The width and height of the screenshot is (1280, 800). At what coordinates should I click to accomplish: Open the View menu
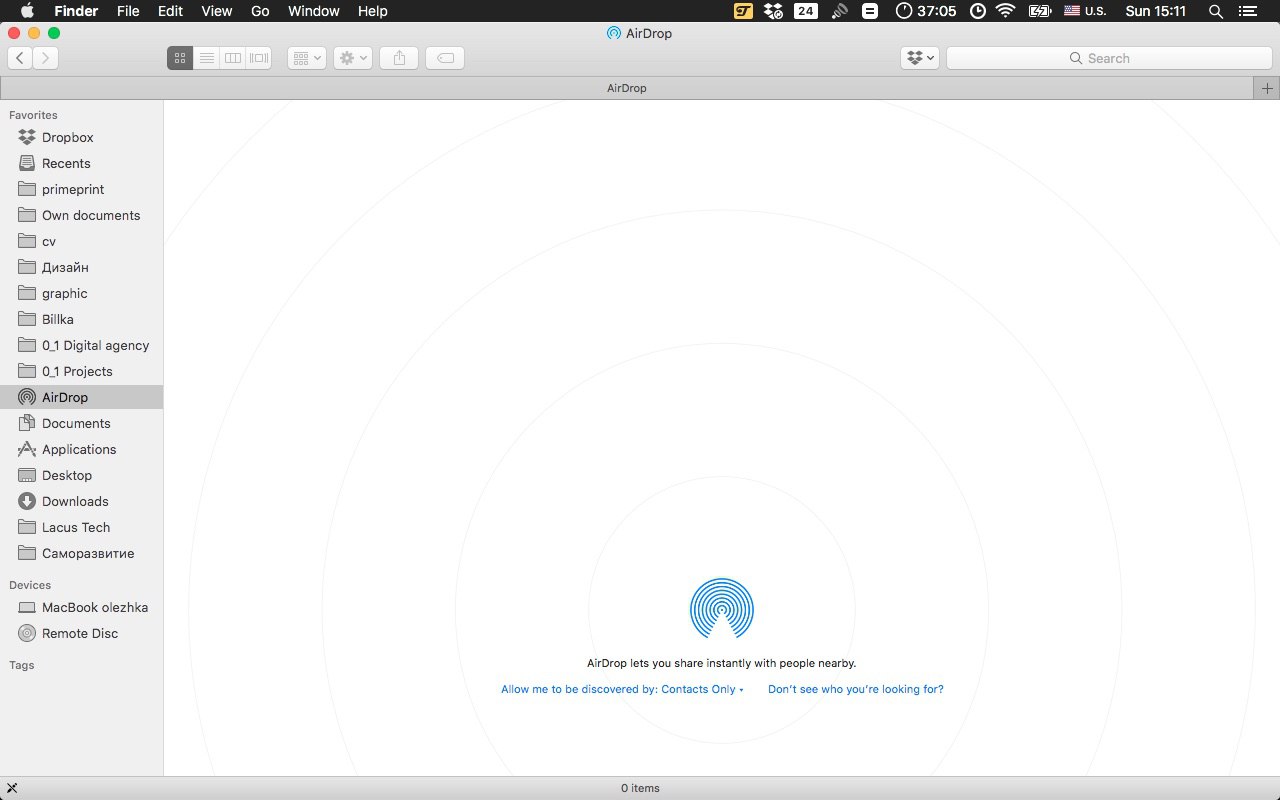point(216,11)
